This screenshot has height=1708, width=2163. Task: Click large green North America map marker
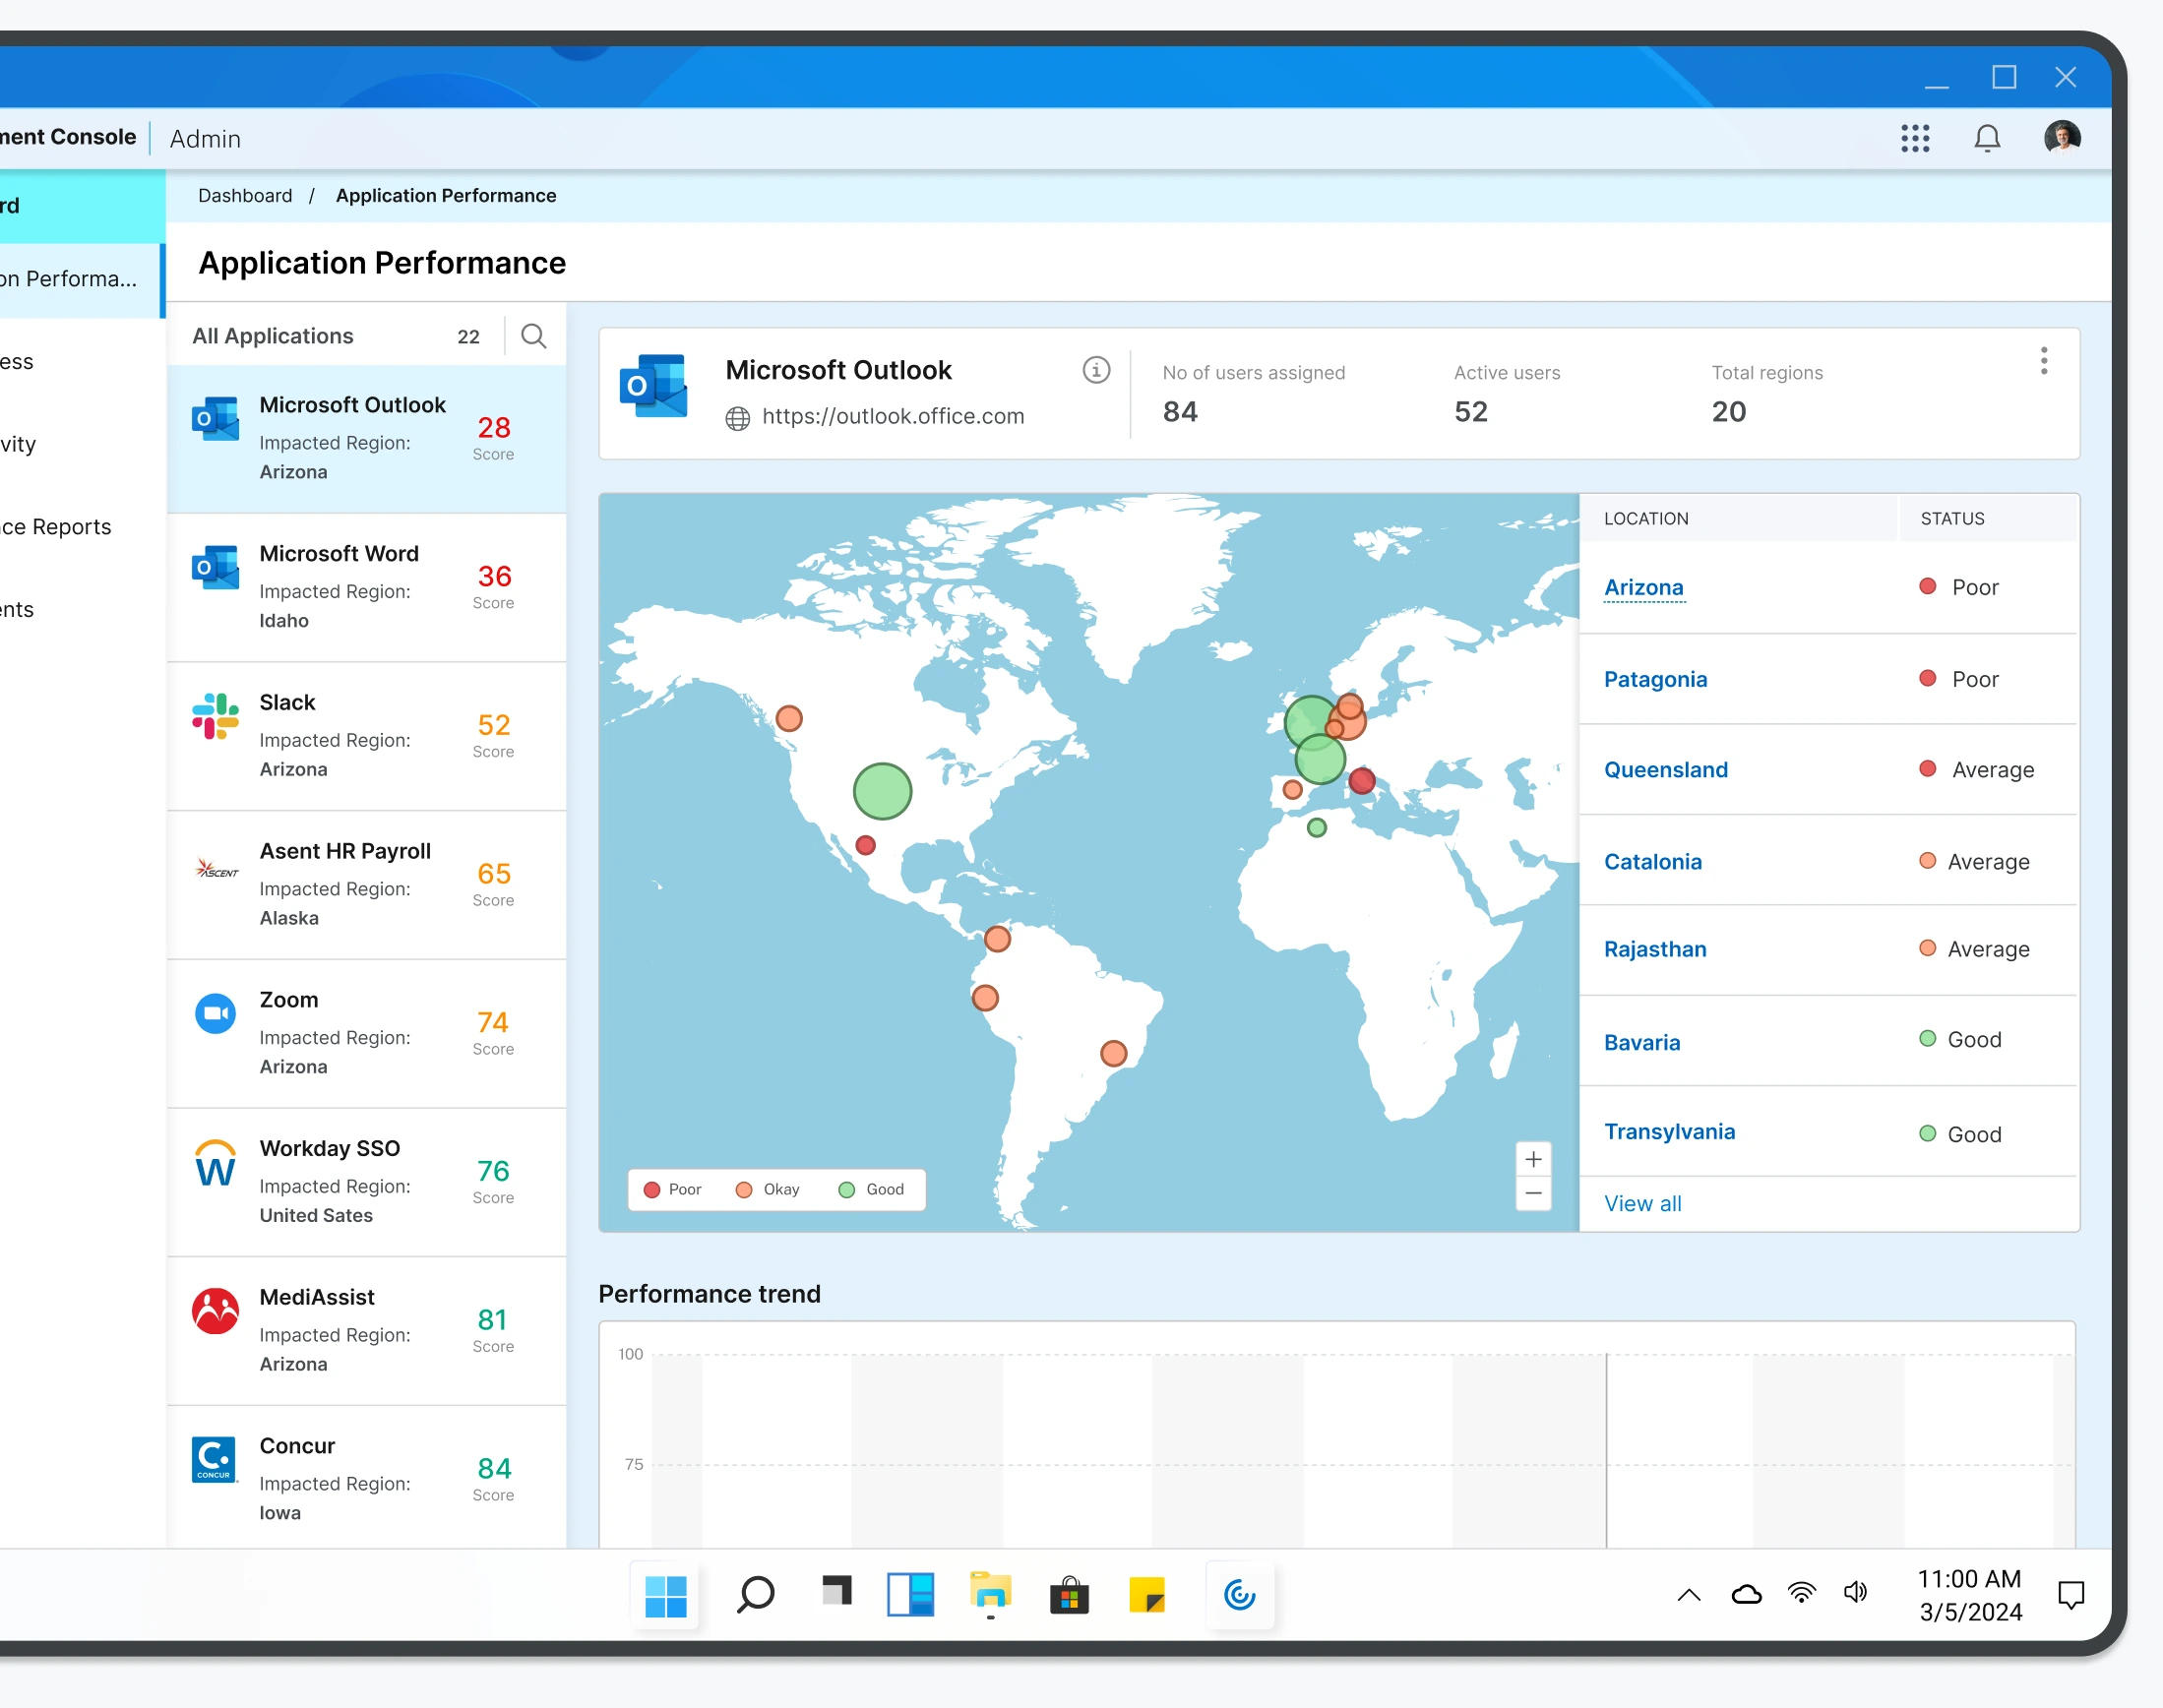(882, 791)
